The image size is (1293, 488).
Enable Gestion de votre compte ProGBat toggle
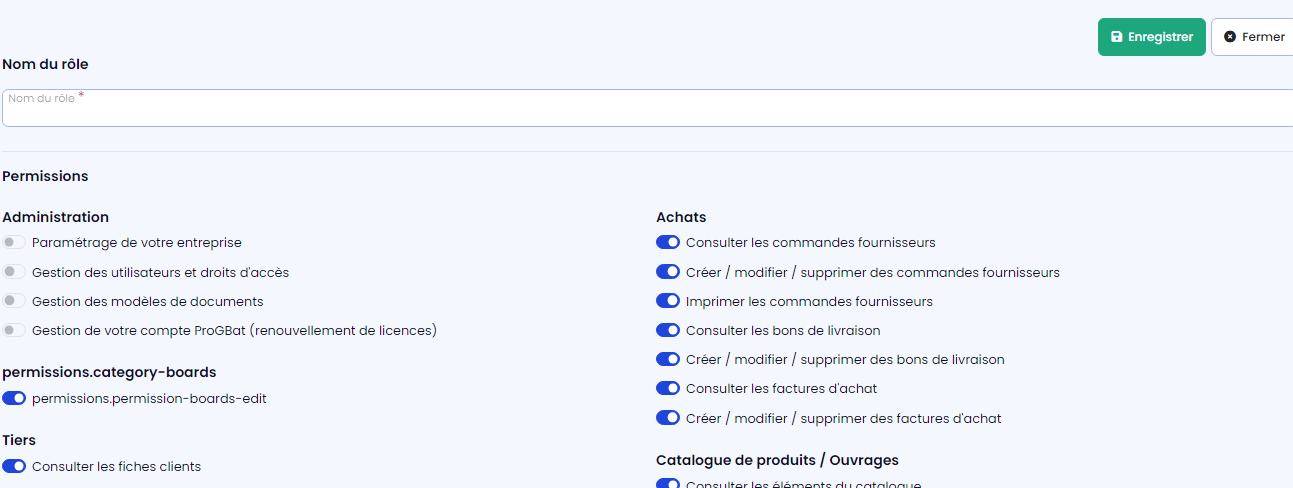pyautogui.click(x=14, y=330)
